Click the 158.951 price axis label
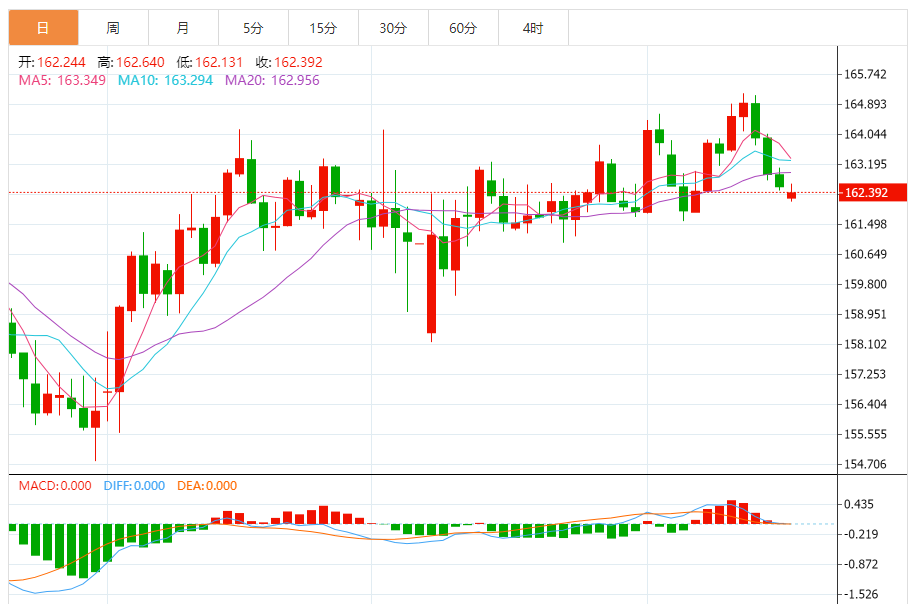Viewport: 911px width, 604px height. 865,314
